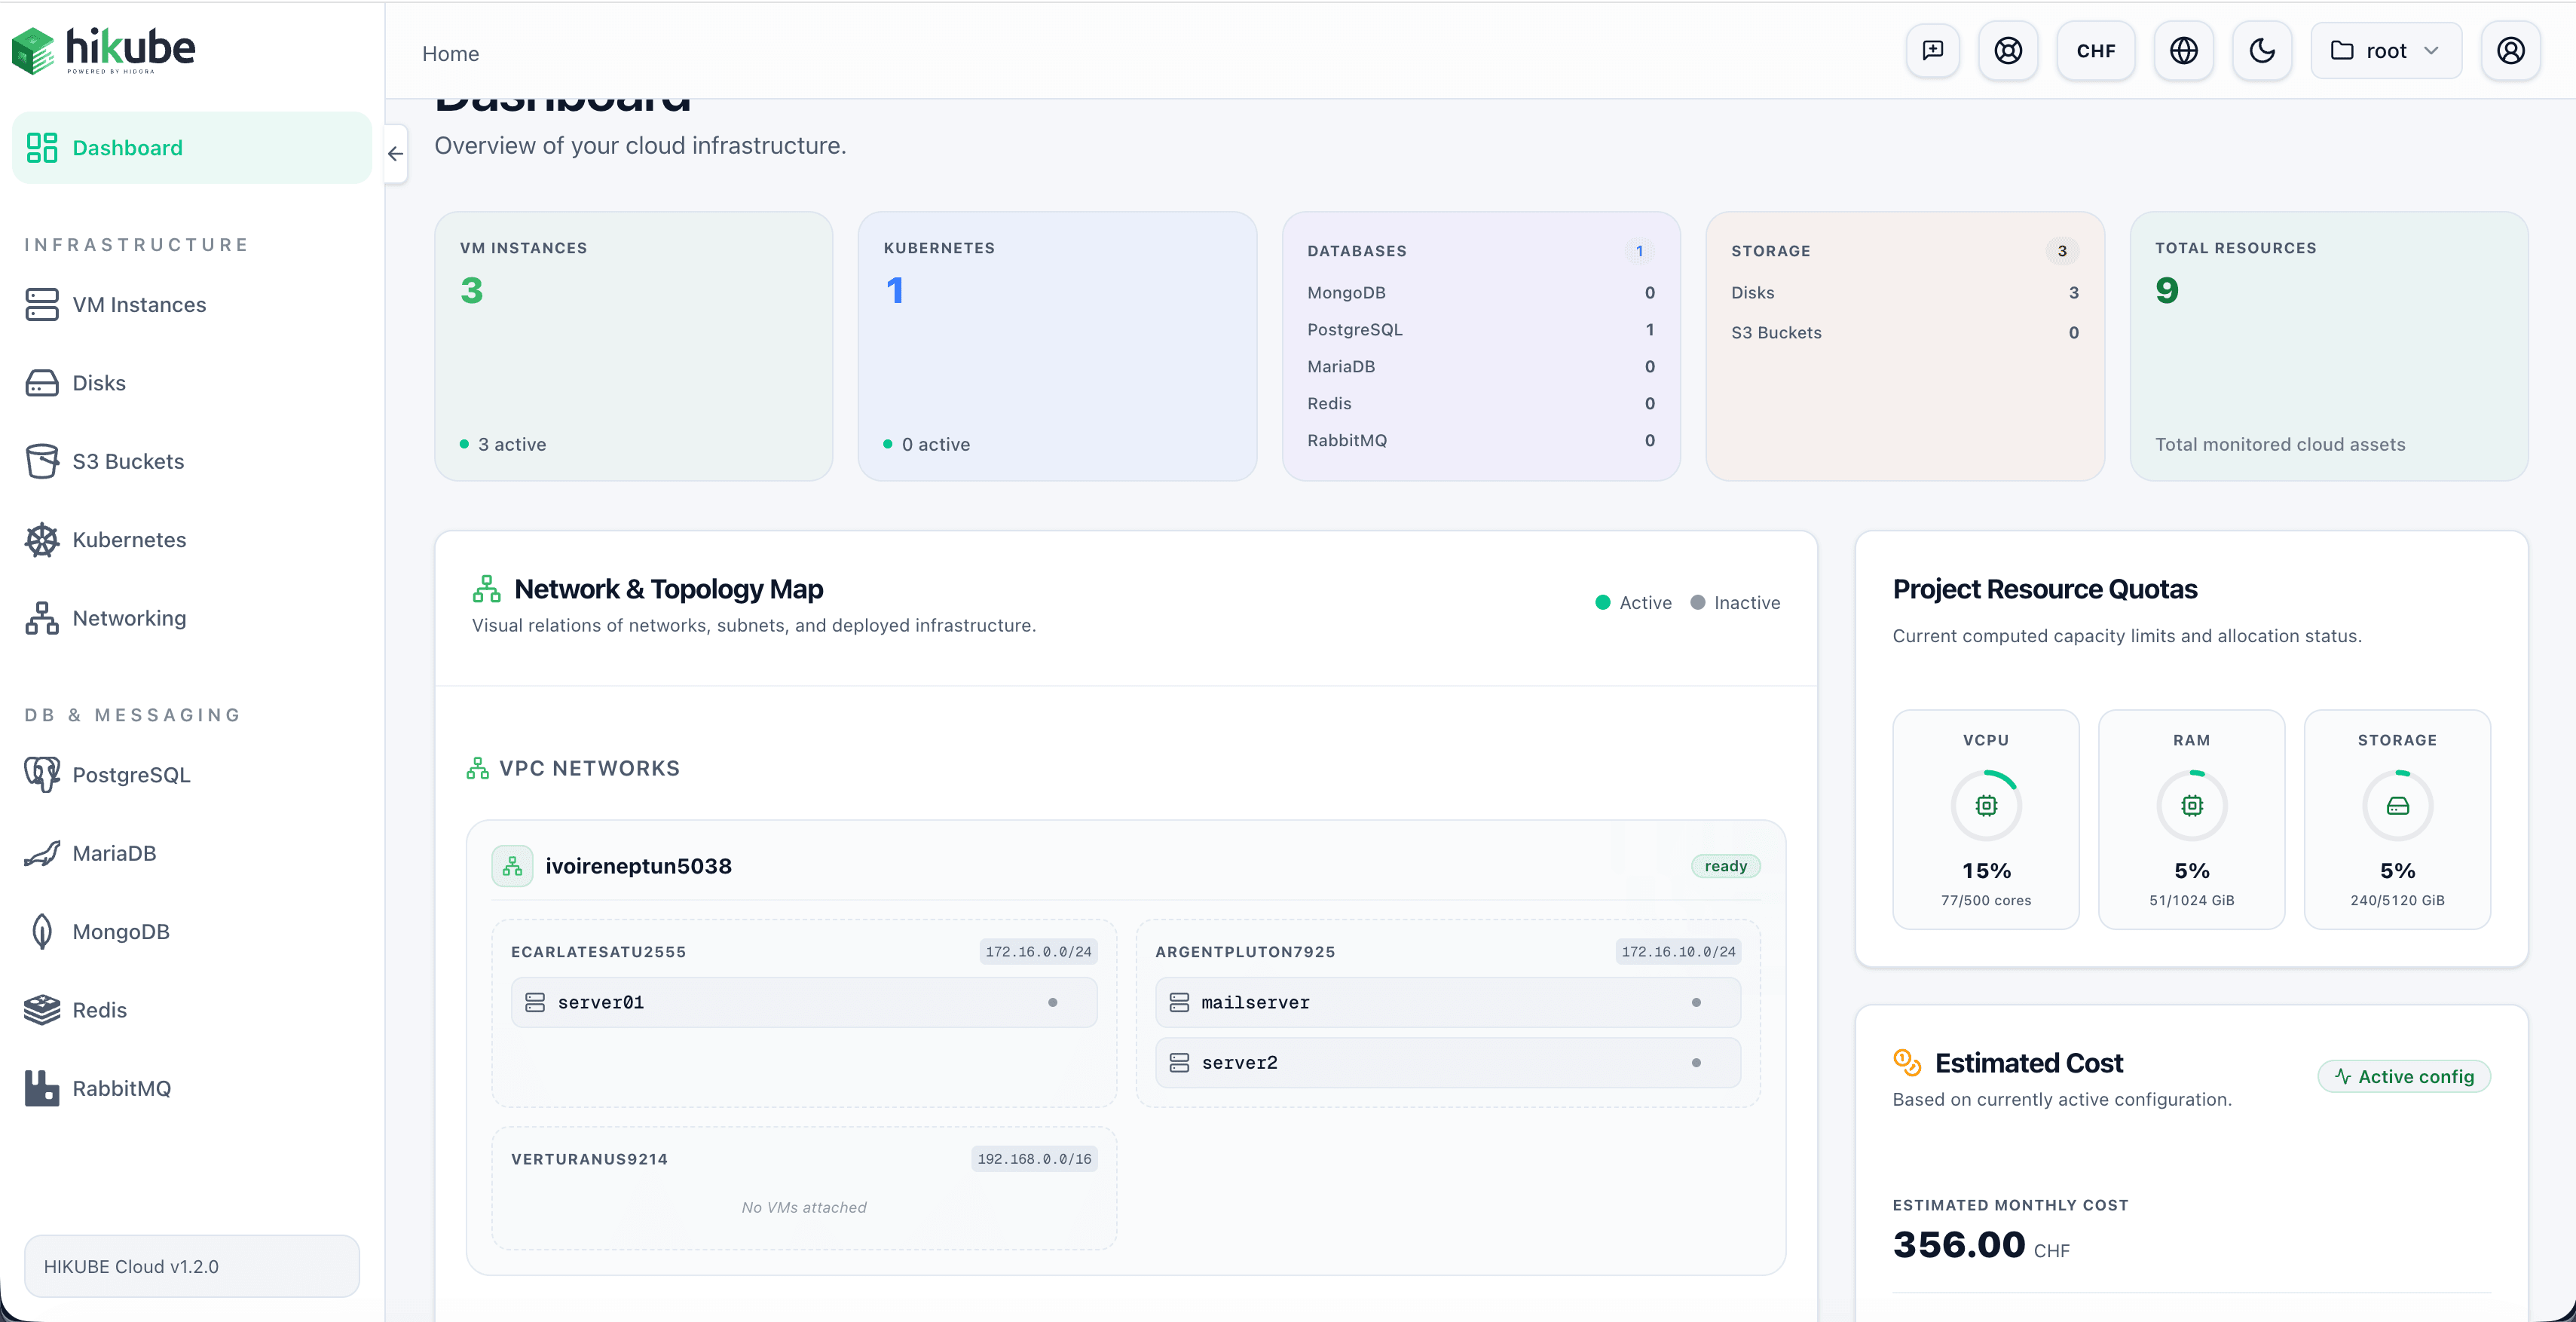Image resolution: width=2576 pixels, height=1322 pixels.
Task: Open the root project dropdown
Action: pos(2386,50)
